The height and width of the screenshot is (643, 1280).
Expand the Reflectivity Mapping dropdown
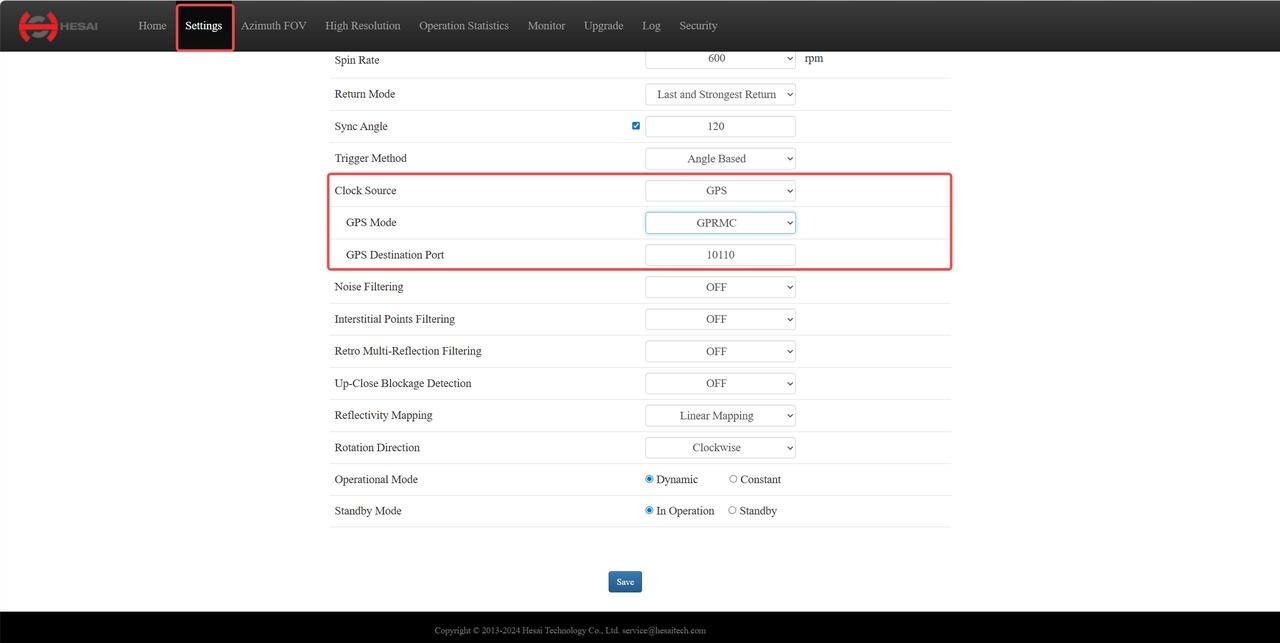tap(720, 415)
